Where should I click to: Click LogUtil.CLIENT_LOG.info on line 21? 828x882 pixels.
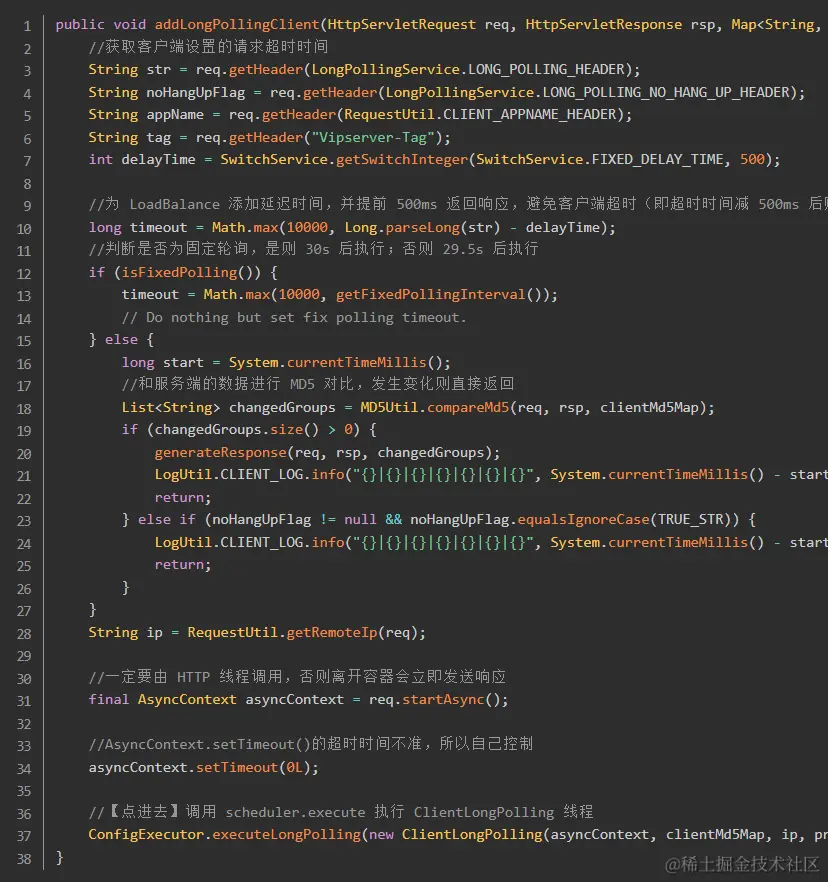(x=249, y=475)
